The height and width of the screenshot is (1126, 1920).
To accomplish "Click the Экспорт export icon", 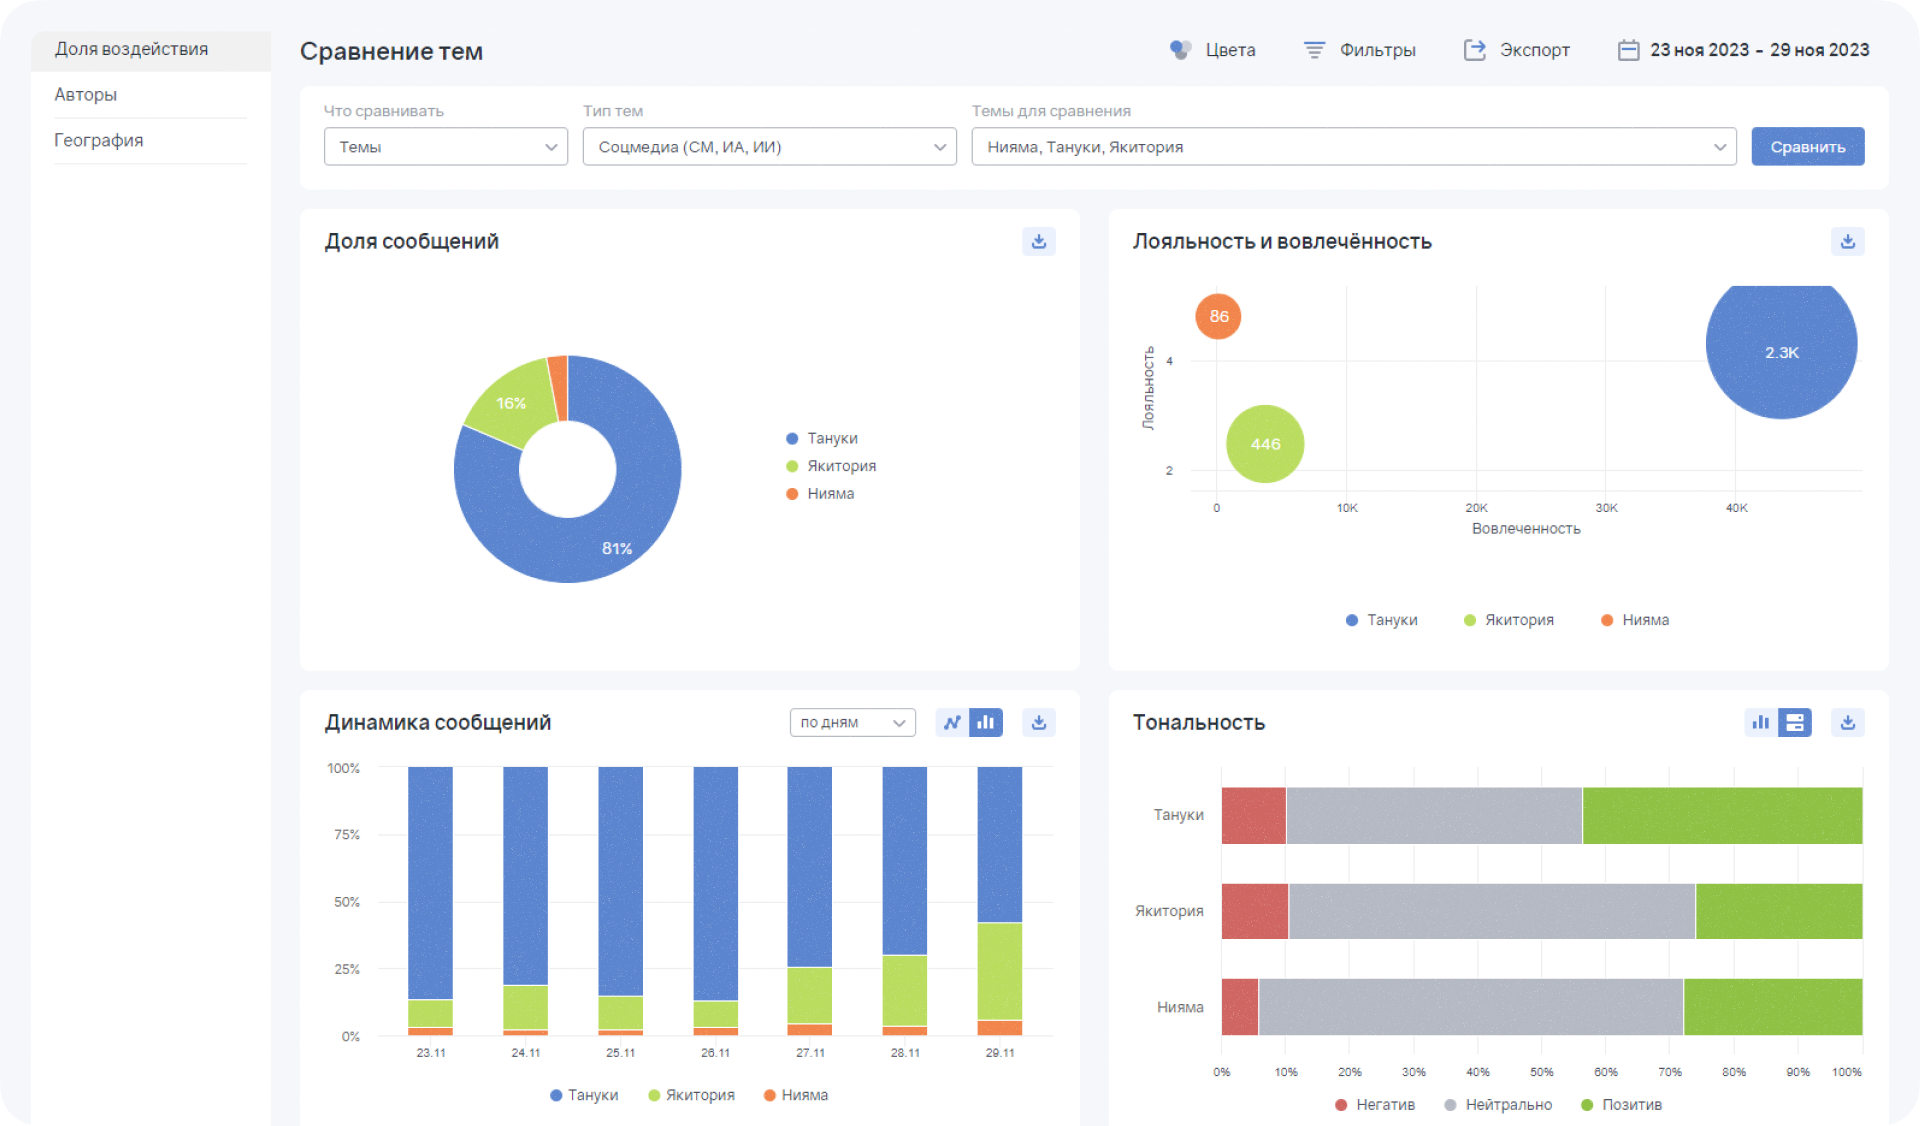I will click(x=1474, y=50).
